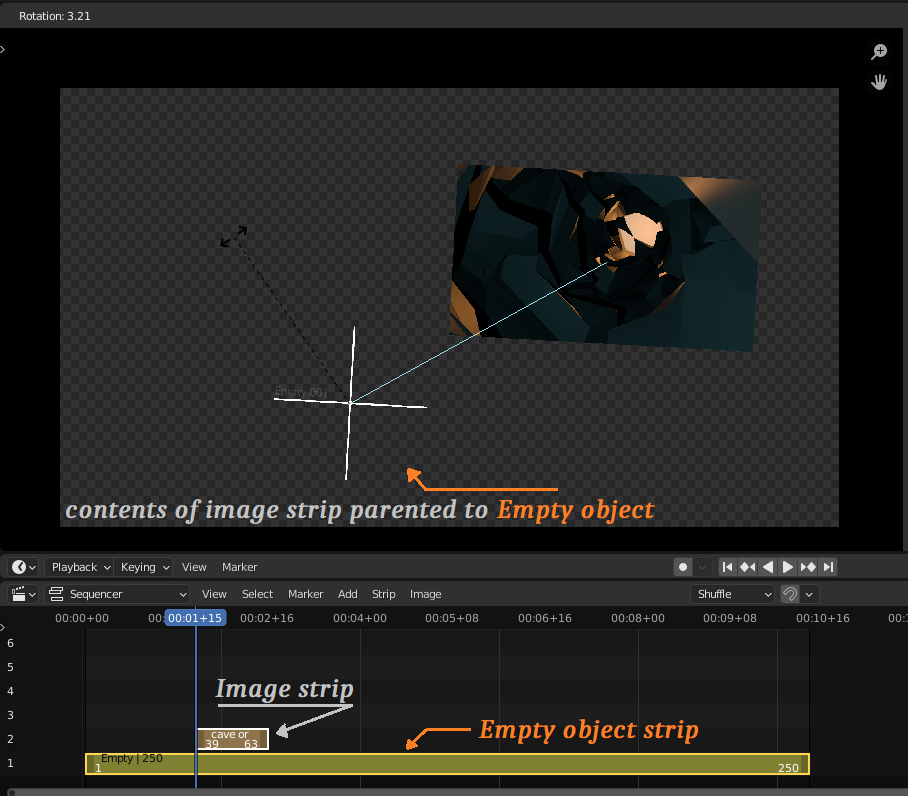This screenshot has width=908, height=796.
Task: Click the current frame indicator 00:01+15
Action: pos(195,618)
